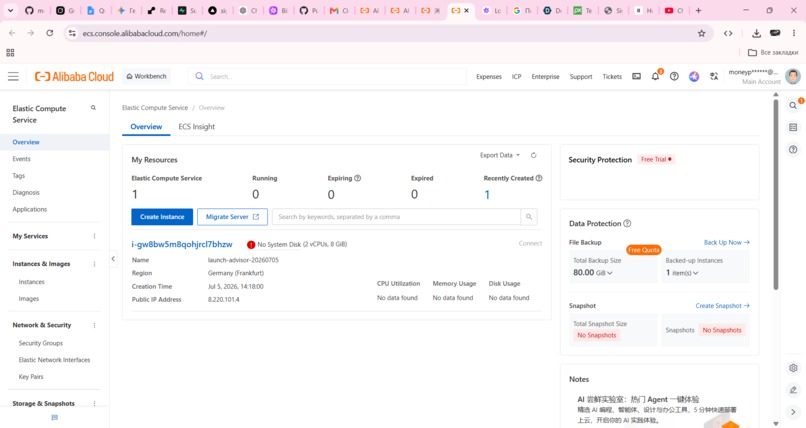Open the help question mark icon

pos(674,77)
